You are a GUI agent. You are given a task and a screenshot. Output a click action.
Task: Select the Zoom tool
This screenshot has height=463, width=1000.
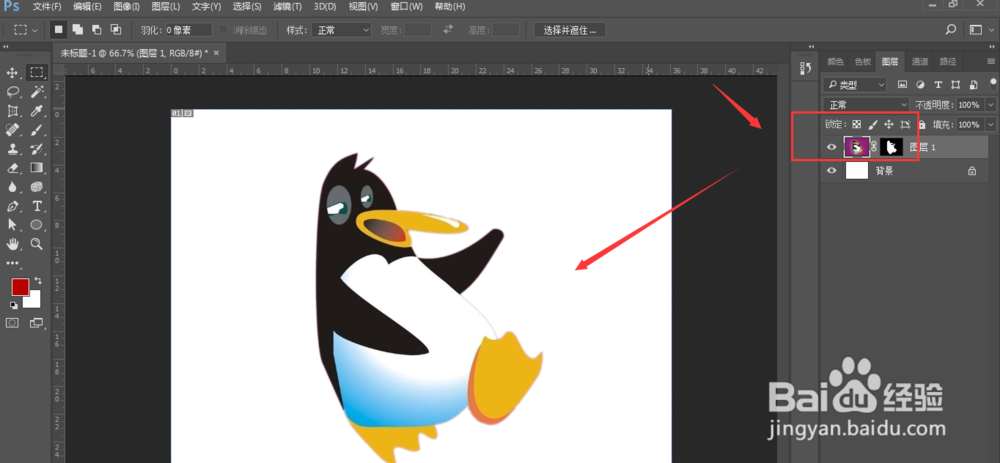pos(37,244)
